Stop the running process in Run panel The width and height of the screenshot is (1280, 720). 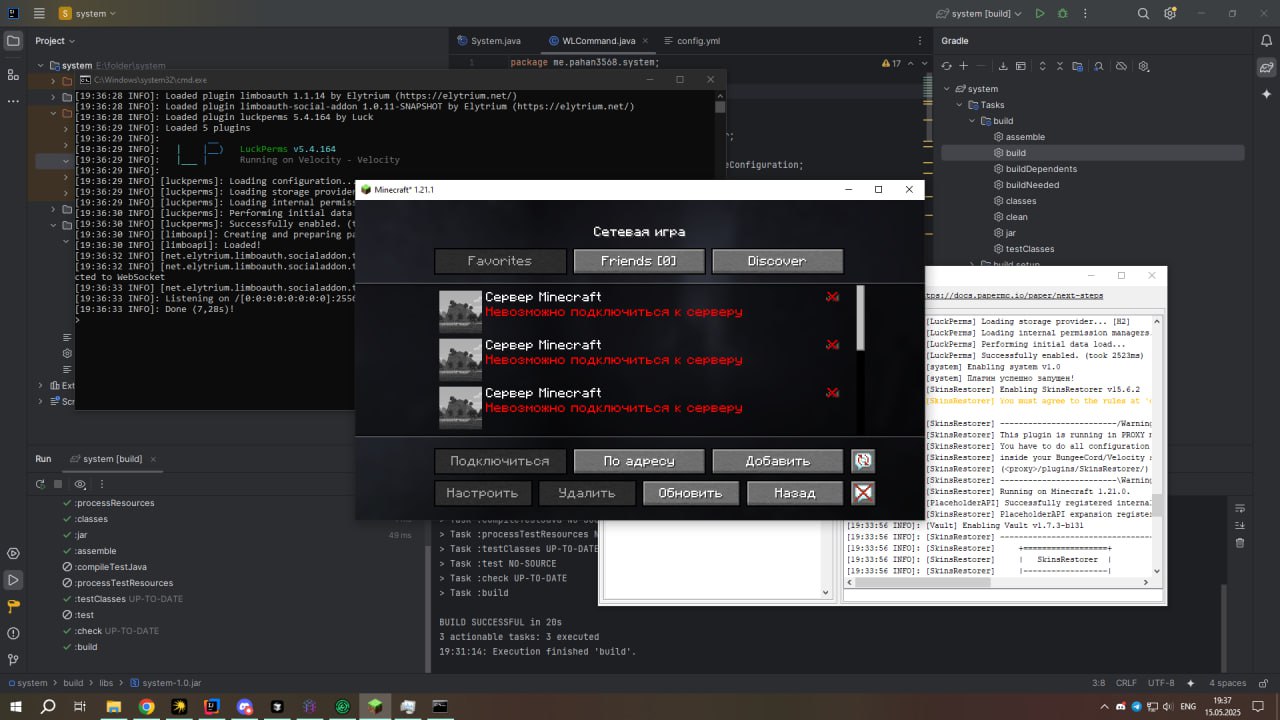[x=58, y=484]
